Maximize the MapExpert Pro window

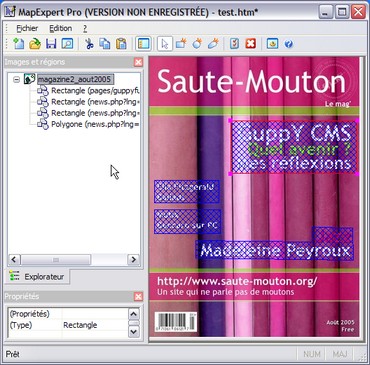pyautogui.click(x=342, y=12)
